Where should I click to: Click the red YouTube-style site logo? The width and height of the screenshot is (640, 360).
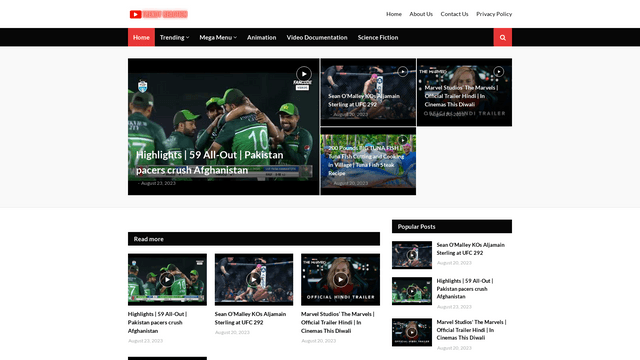pyautogui.click(x=159, y=14)
